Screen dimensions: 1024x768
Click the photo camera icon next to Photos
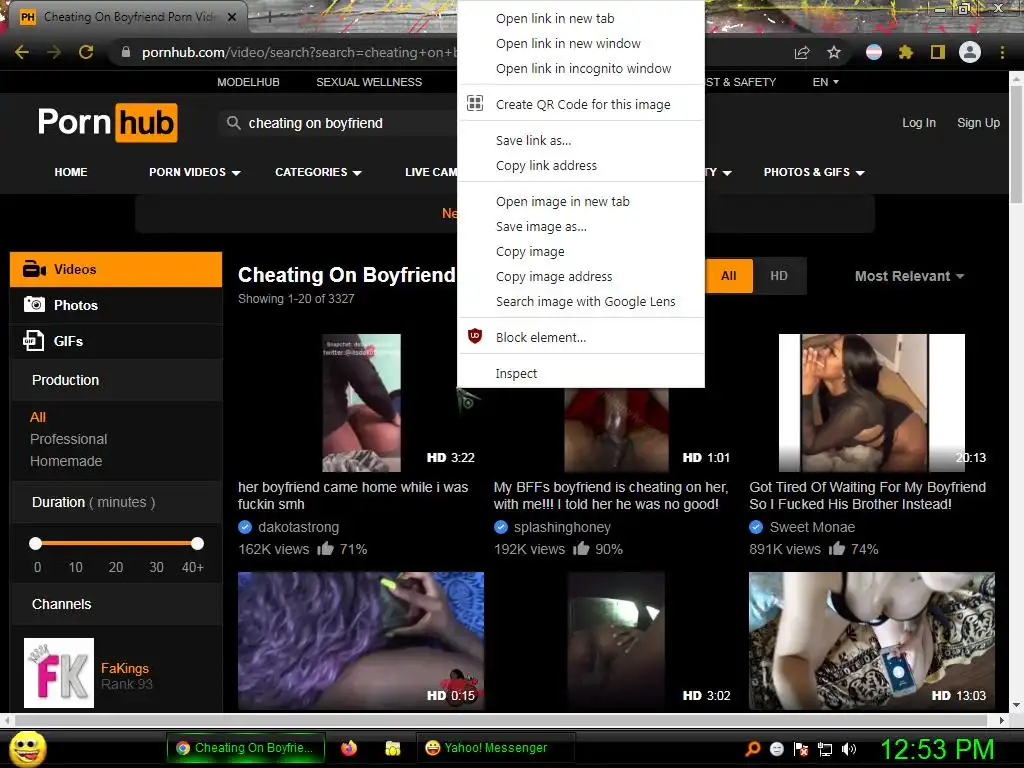tap(34, 304)
